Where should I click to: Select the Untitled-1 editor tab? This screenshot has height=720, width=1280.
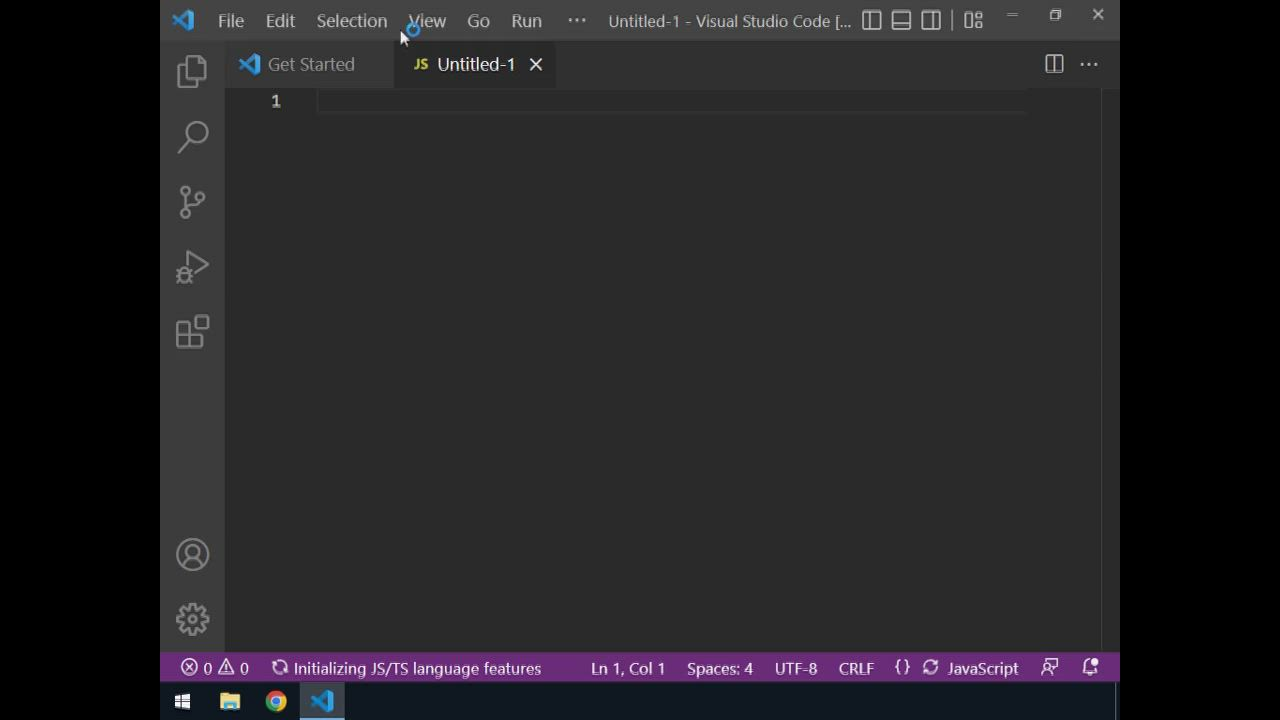pyautogui.click(x=475, y=64)
